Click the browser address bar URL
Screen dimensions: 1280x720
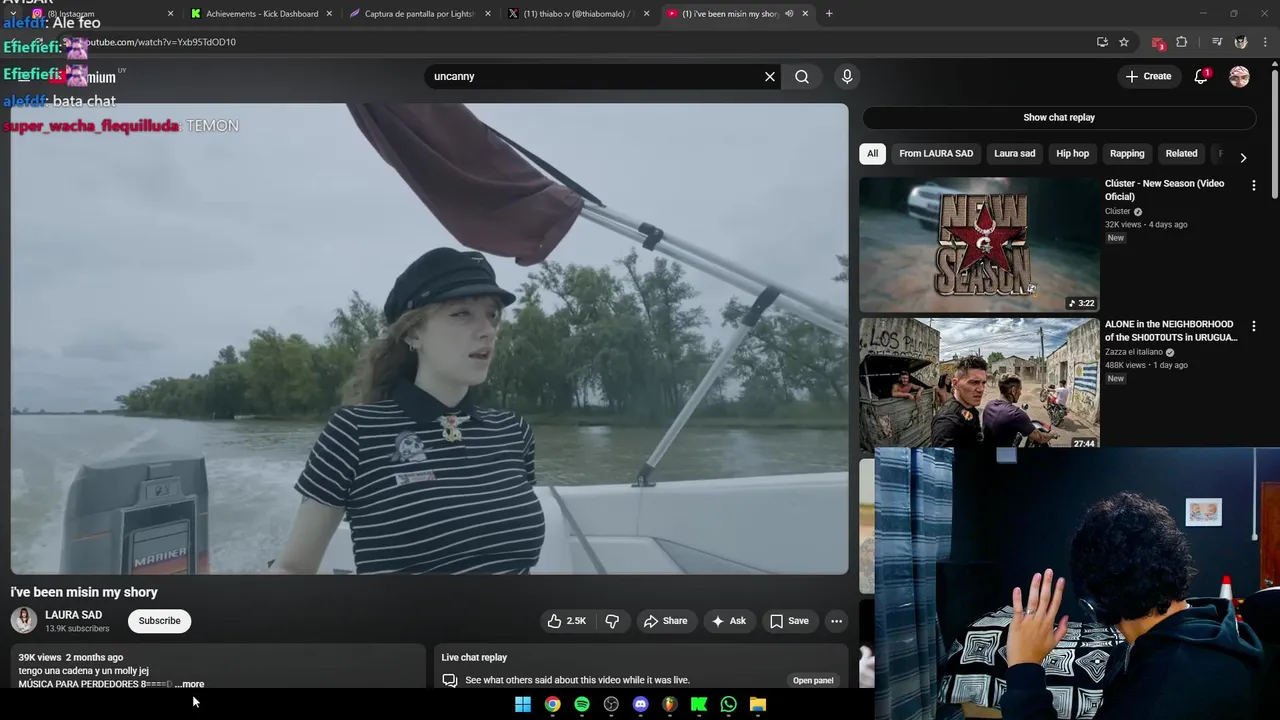pos(160,42)
